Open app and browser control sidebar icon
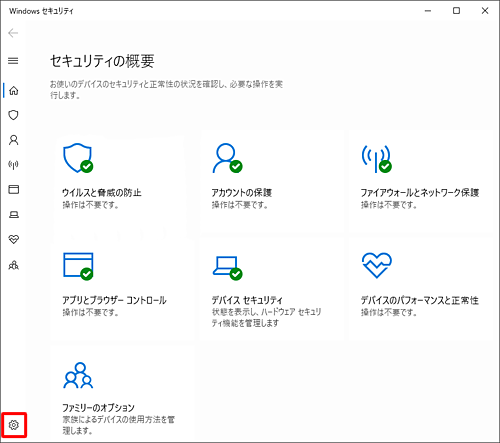Viewport: 500px width, 443px height. (x=13, y=189)
